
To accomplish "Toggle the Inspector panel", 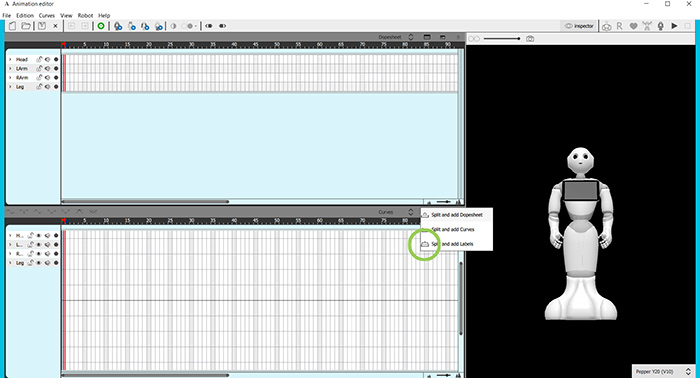I will pyautogui.click(x=579, y=26).
